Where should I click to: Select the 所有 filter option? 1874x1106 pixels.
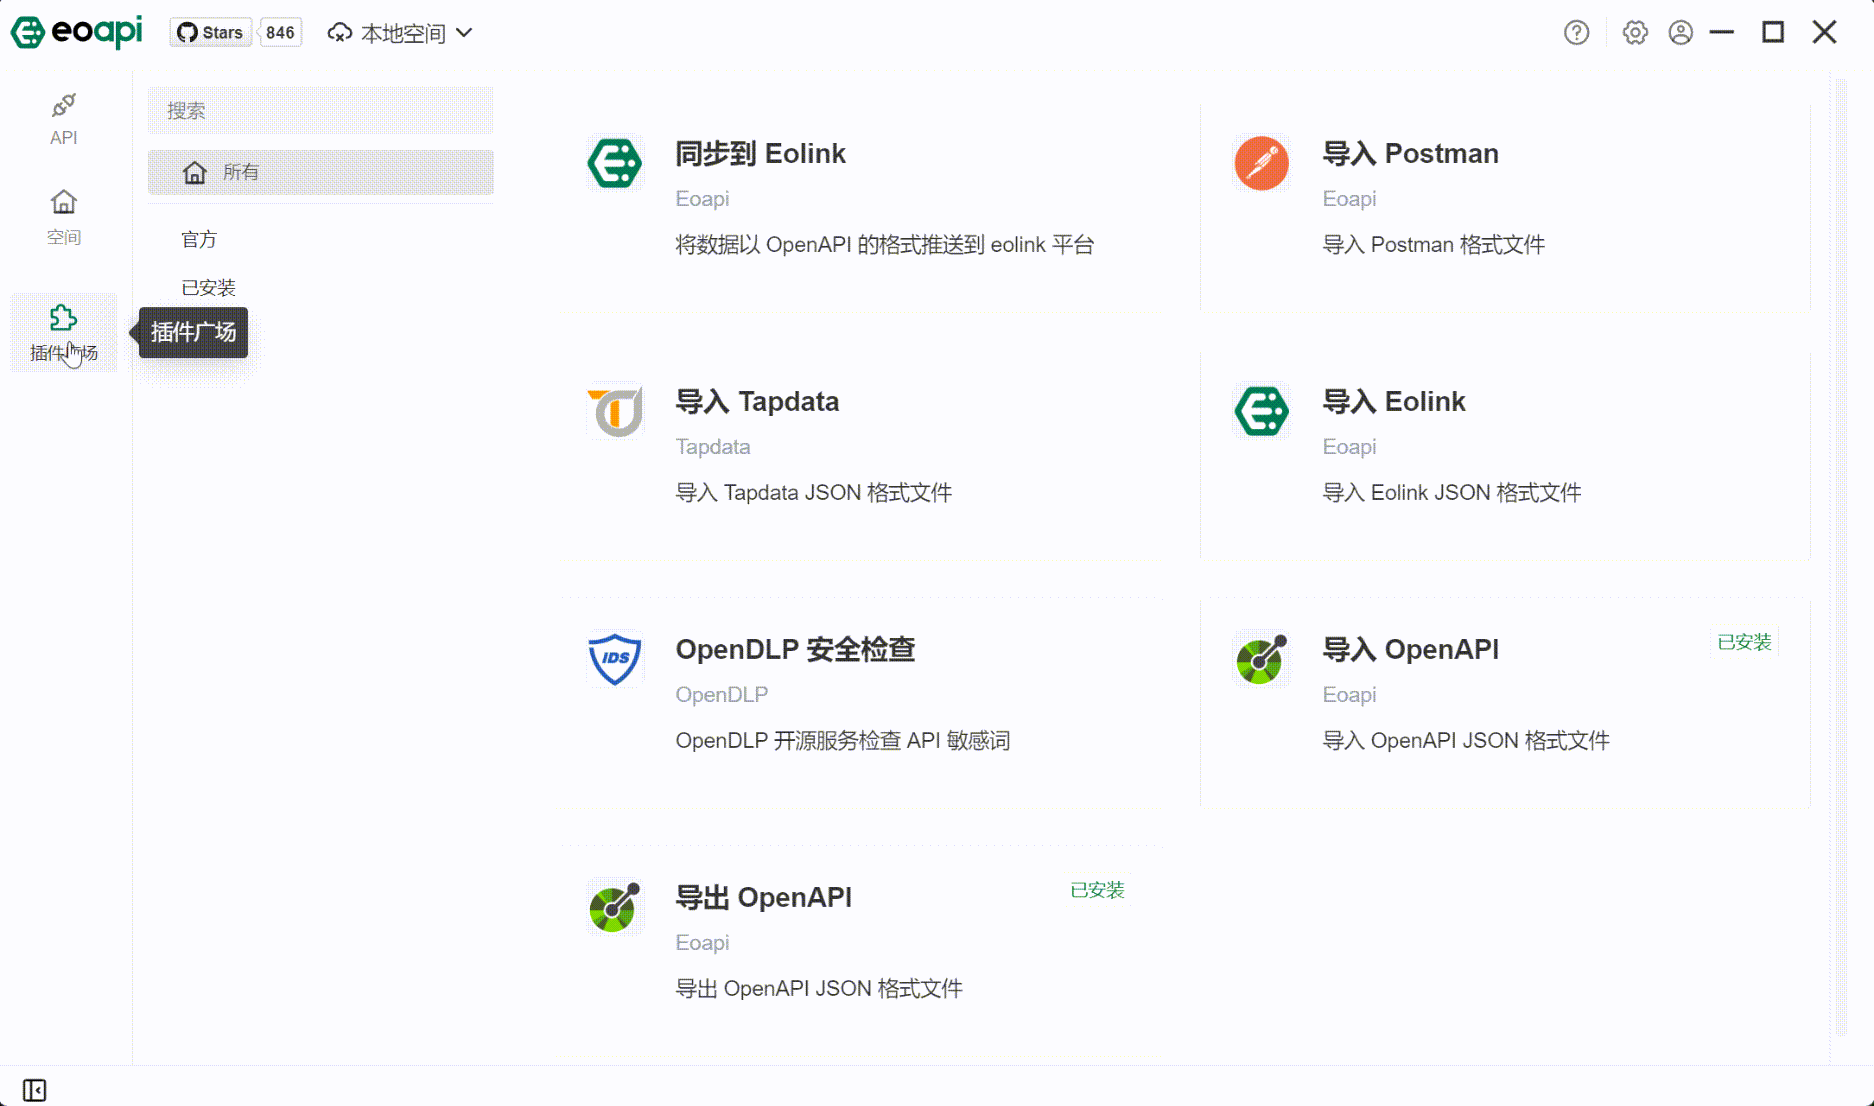point(240,172)
